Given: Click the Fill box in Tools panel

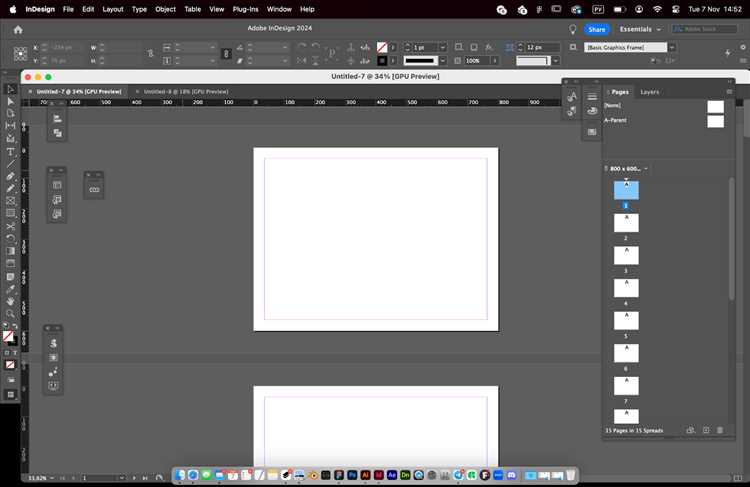Looking at the screenshot, I should pos(8,336).
